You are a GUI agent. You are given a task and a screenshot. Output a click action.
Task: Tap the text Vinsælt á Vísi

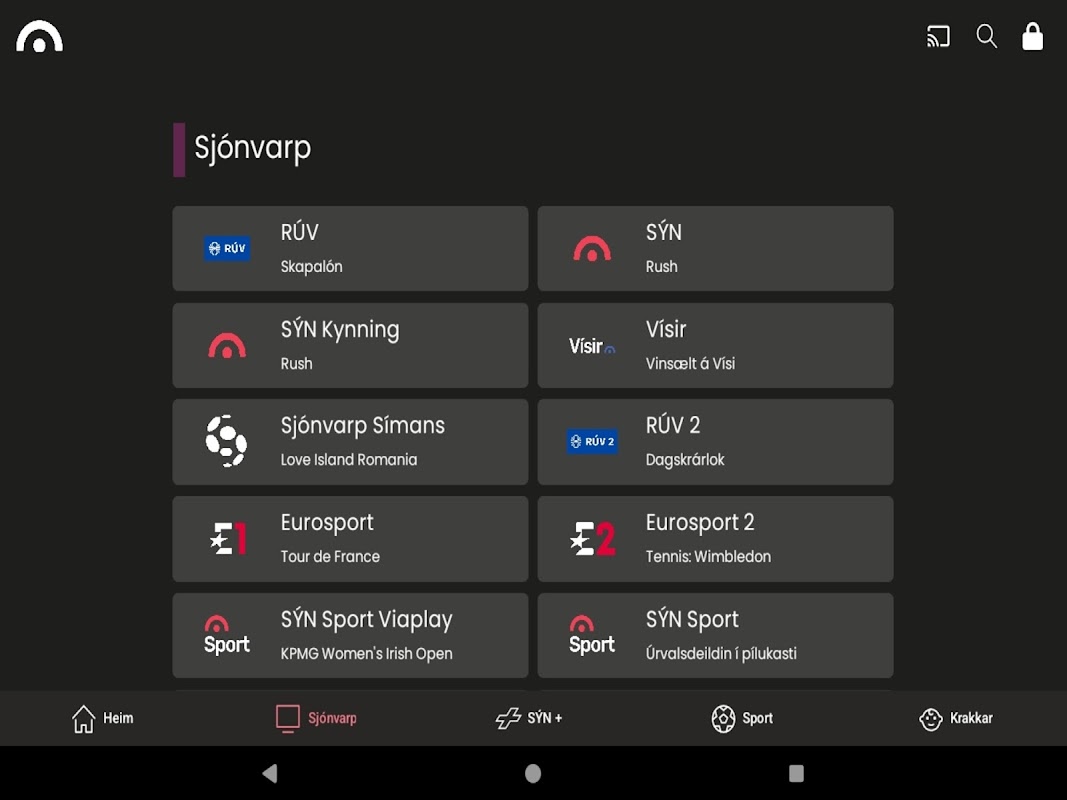[x=690, y=363]
